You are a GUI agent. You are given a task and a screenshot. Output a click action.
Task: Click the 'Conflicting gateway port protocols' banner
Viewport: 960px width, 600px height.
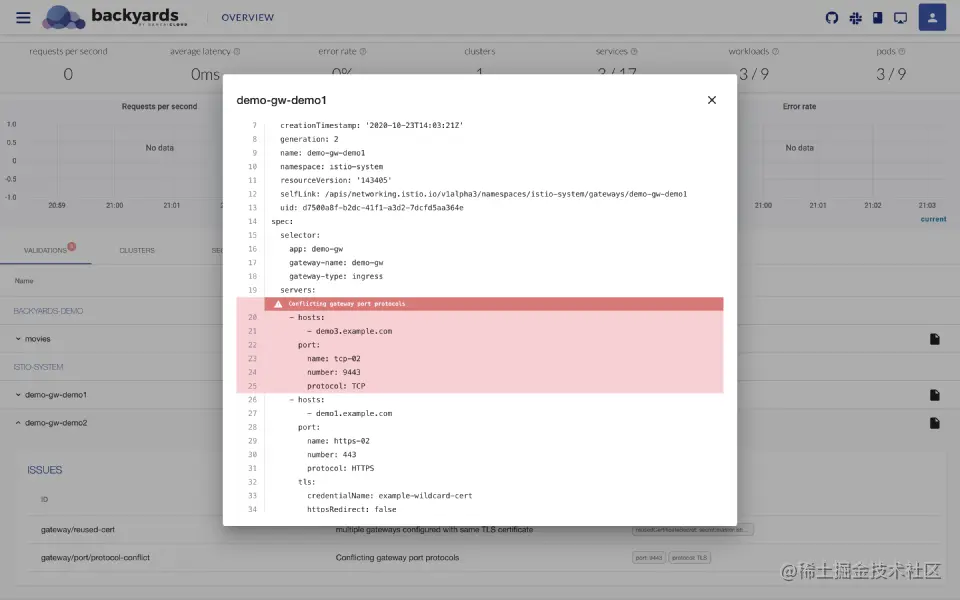coord(493,304)
